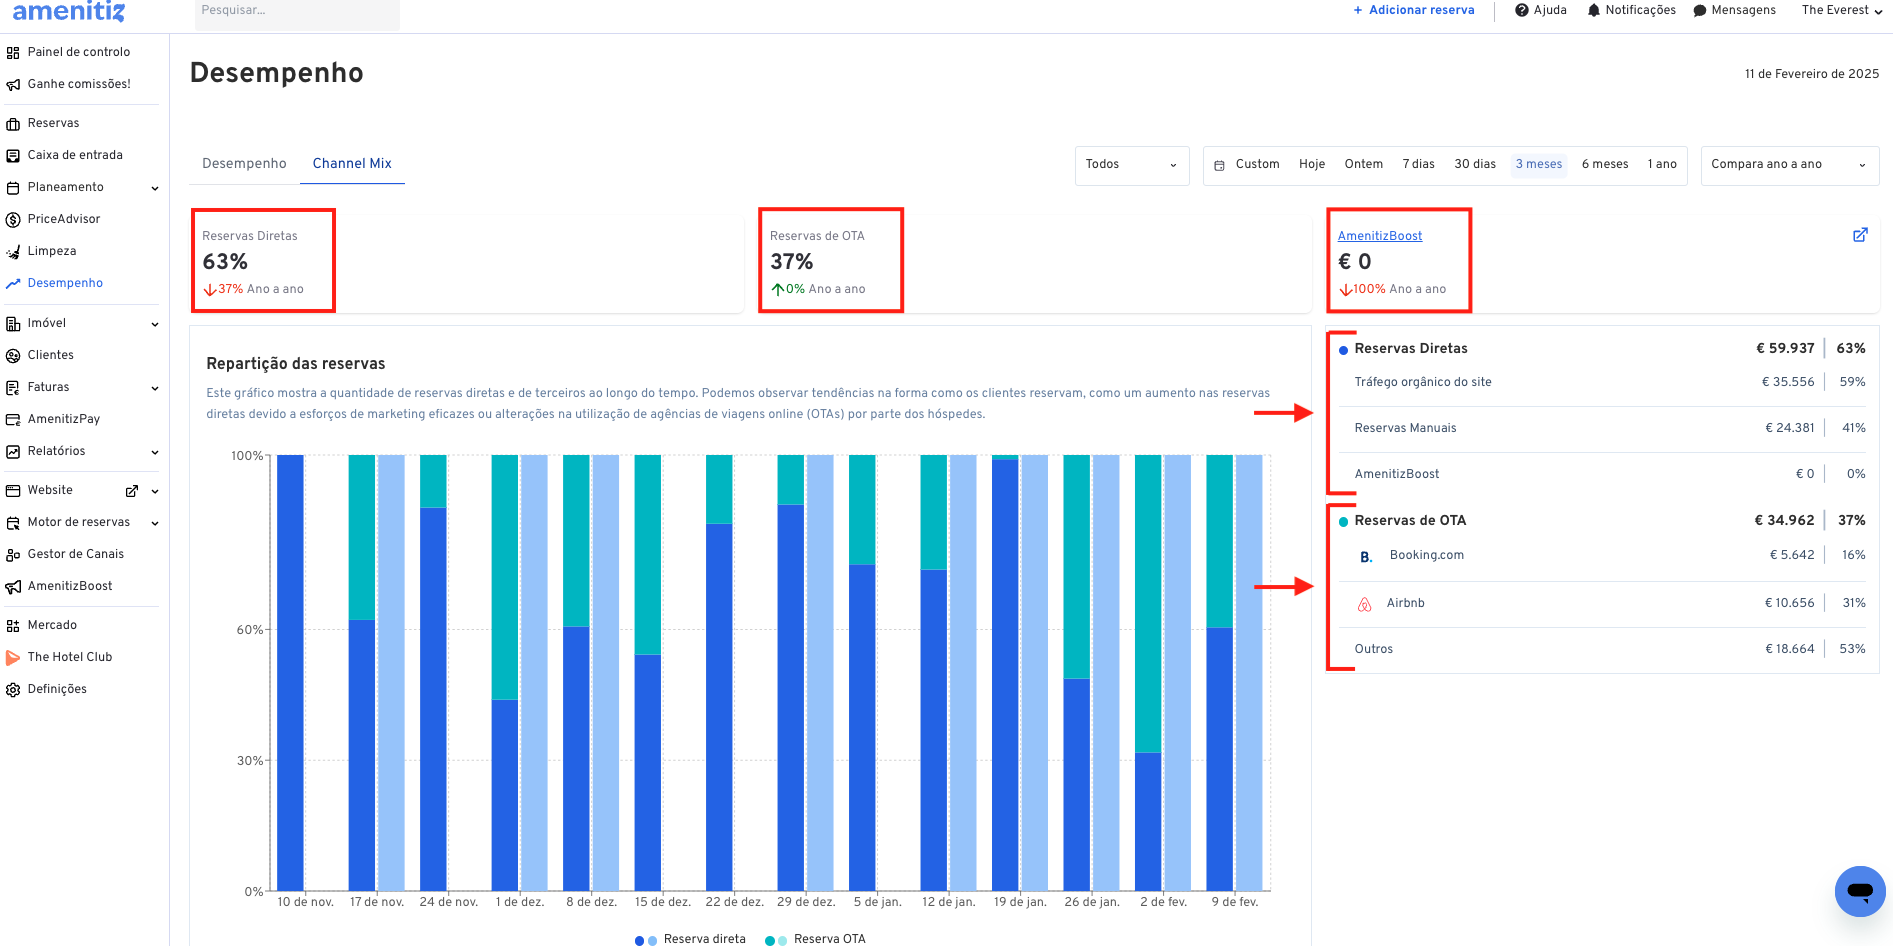Click the Outros row value € 18.664

pyautogui.click(x=1790, y=650)
